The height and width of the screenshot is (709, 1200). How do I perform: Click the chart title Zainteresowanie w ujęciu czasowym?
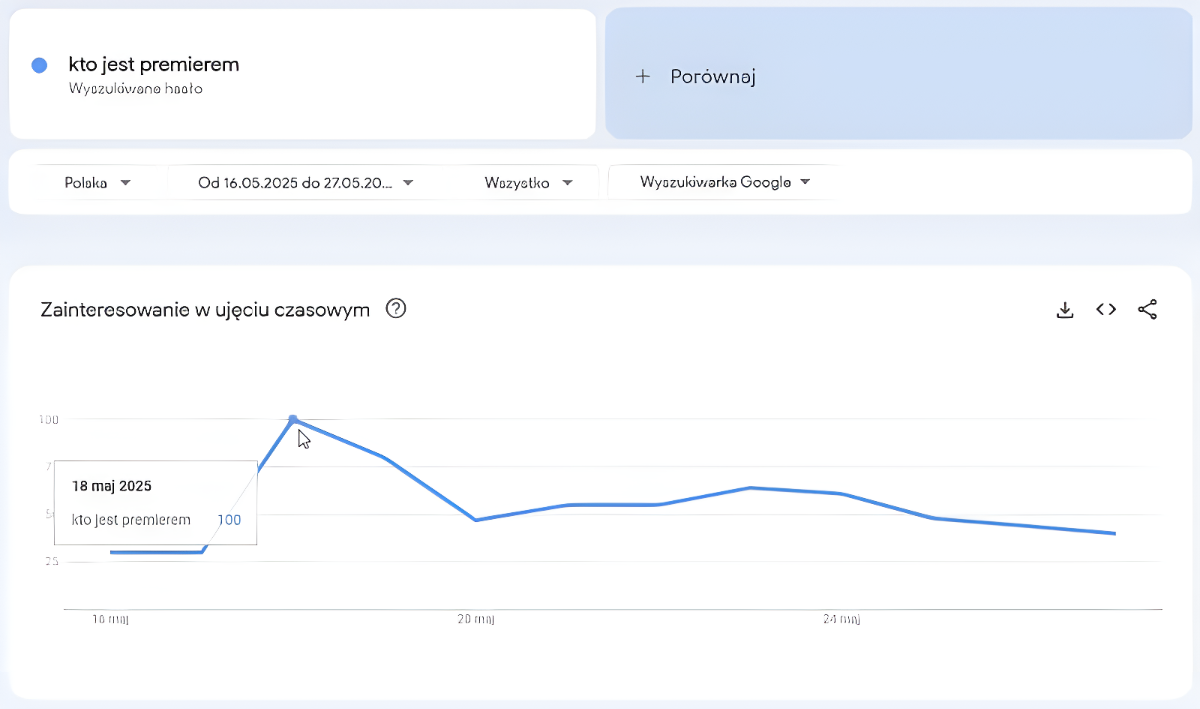coord(205,310)
